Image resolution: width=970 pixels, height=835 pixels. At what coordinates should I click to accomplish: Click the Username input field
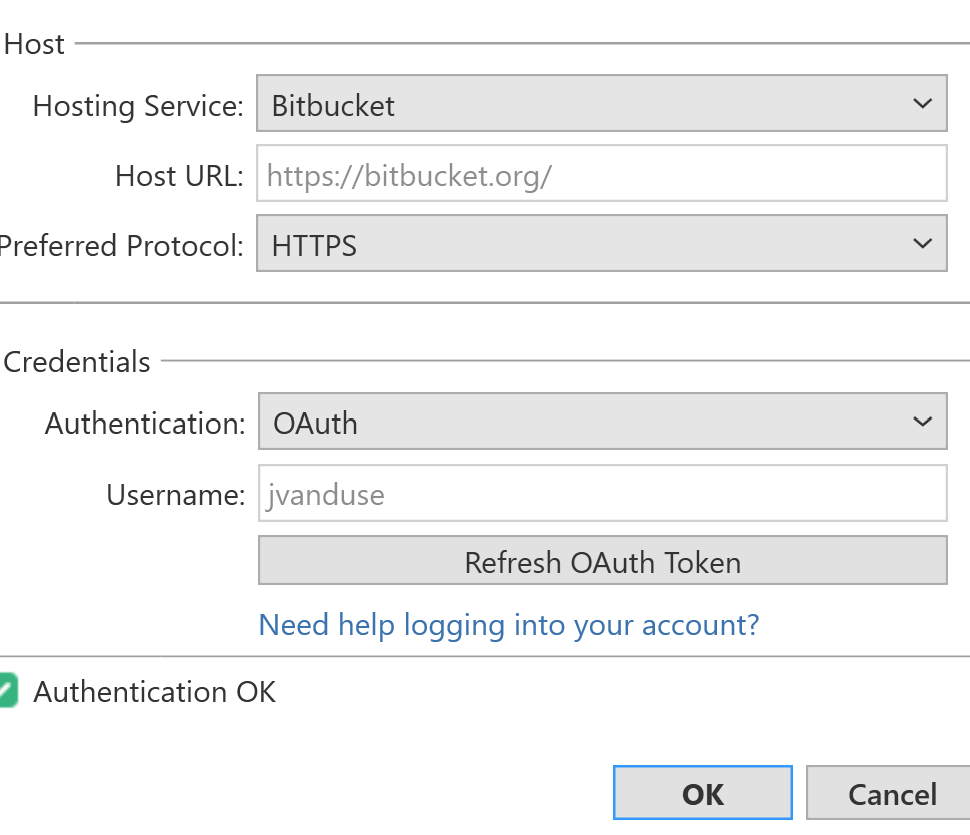coord(603,493)
